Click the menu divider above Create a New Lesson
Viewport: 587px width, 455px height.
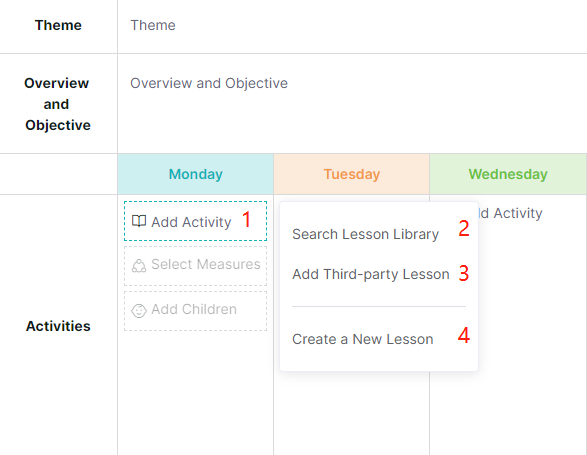379,306
